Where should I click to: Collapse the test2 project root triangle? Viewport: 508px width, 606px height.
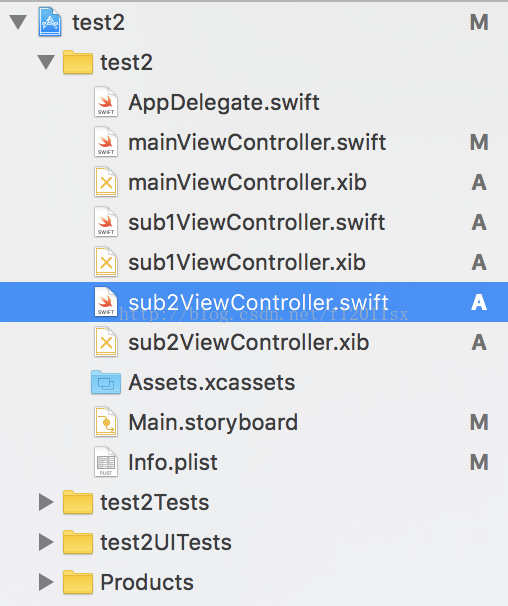click(x=18, y=22)
